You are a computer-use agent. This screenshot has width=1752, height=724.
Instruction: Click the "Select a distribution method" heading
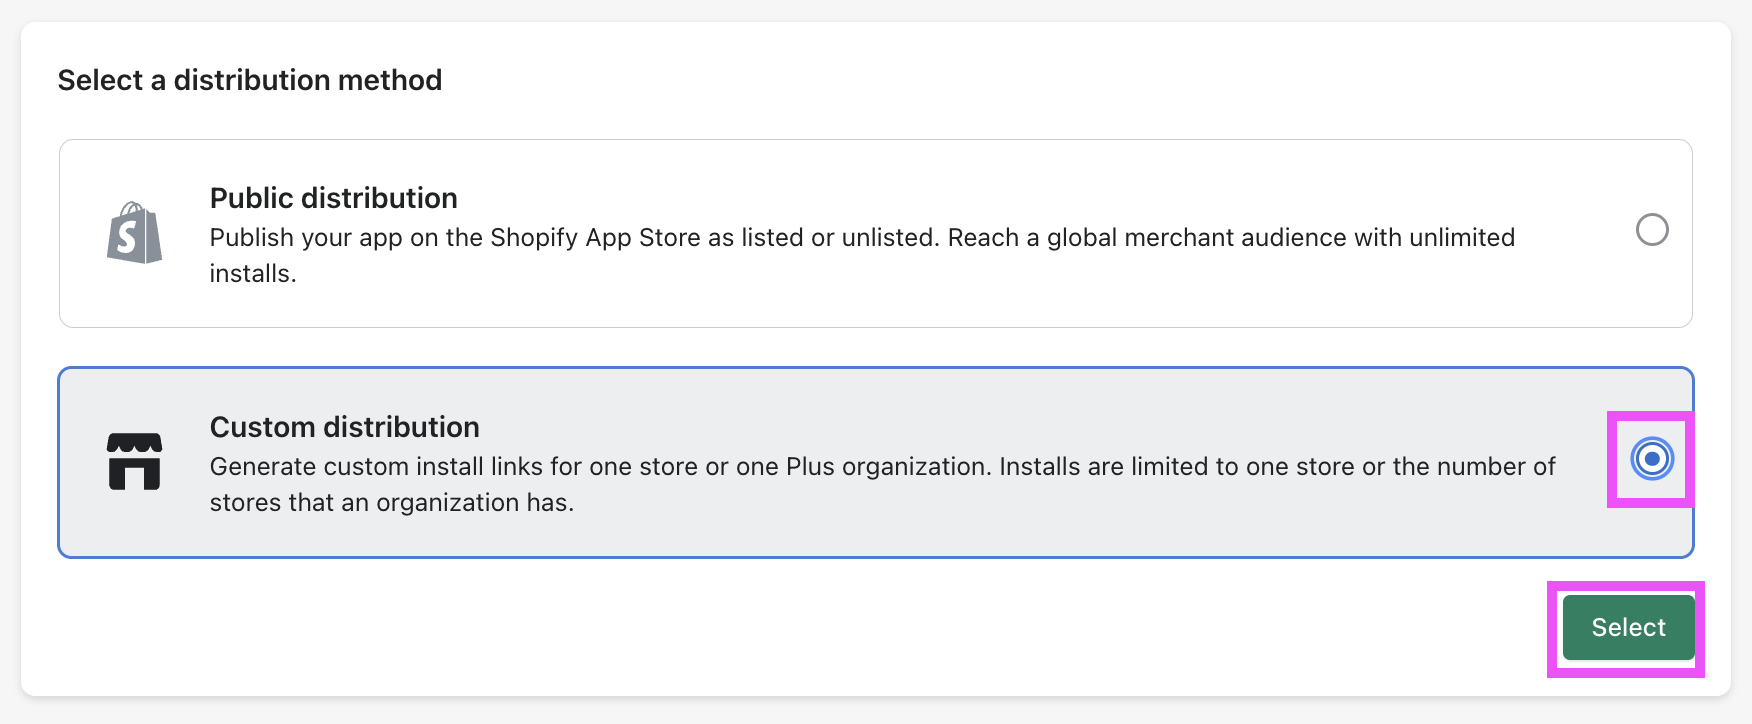click(250, 80)
